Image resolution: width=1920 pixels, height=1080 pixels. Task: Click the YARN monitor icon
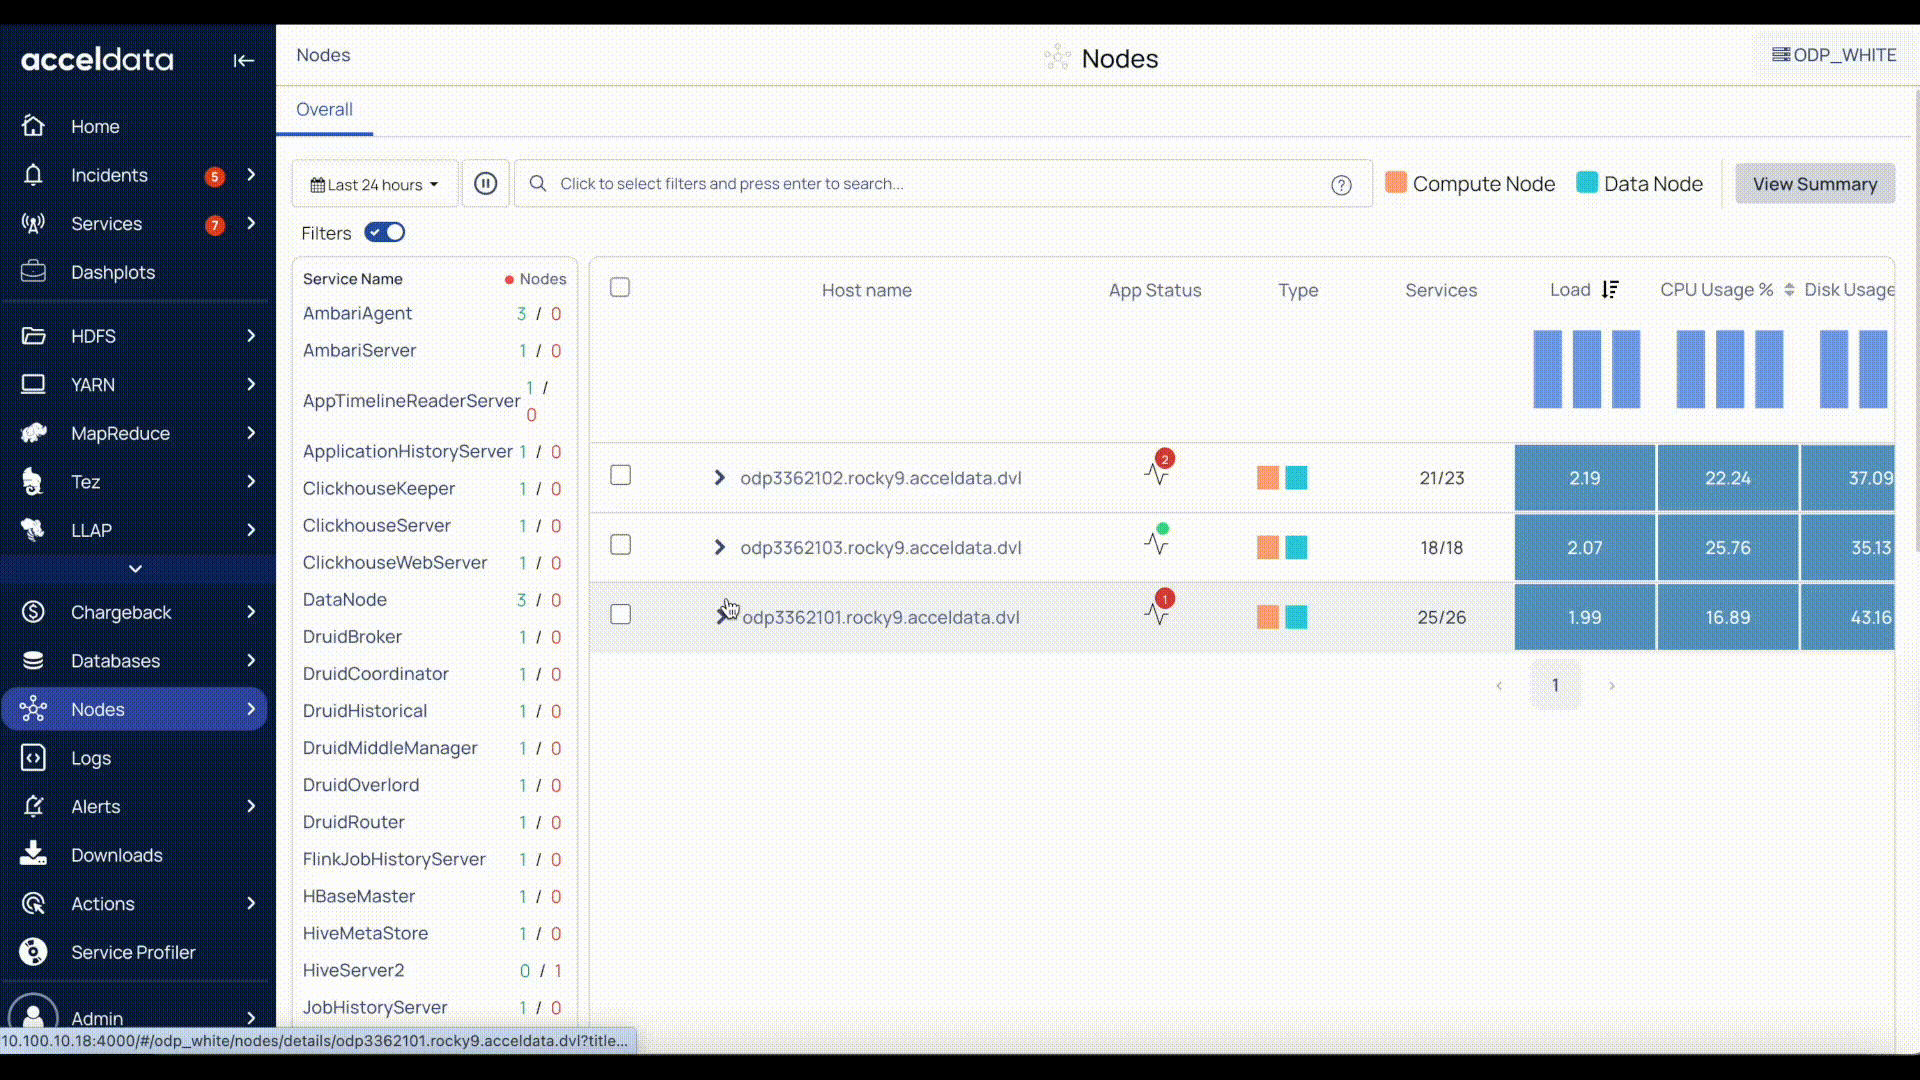[33, 384]
